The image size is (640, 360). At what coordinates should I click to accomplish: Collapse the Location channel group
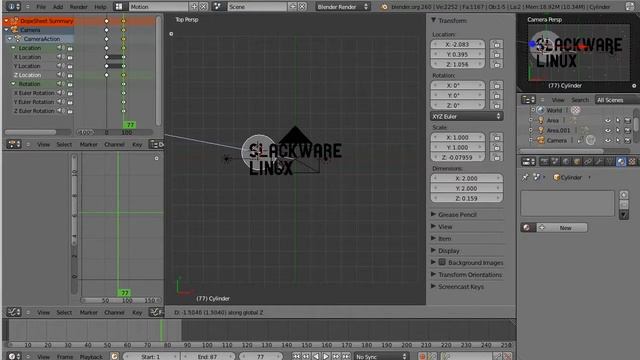point(13,48)
